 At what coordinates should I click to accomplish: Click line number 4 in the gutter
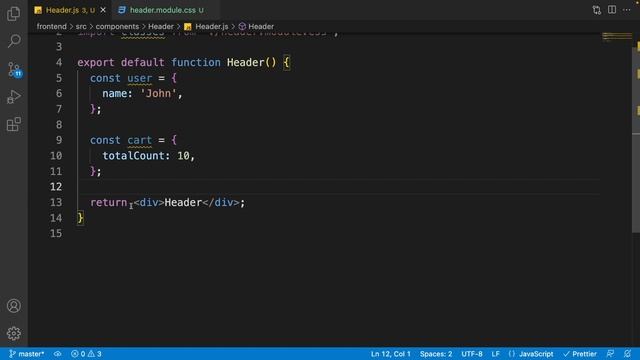pyautogui.click(x=59, y=62)
